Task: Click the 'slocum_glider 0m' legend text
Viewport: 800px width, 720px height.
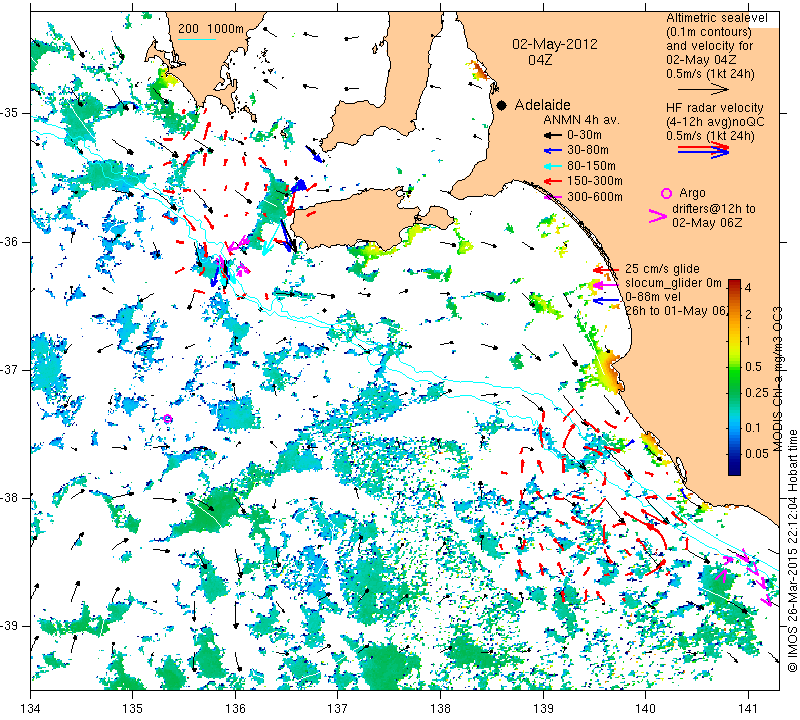Action: (673, 283)
